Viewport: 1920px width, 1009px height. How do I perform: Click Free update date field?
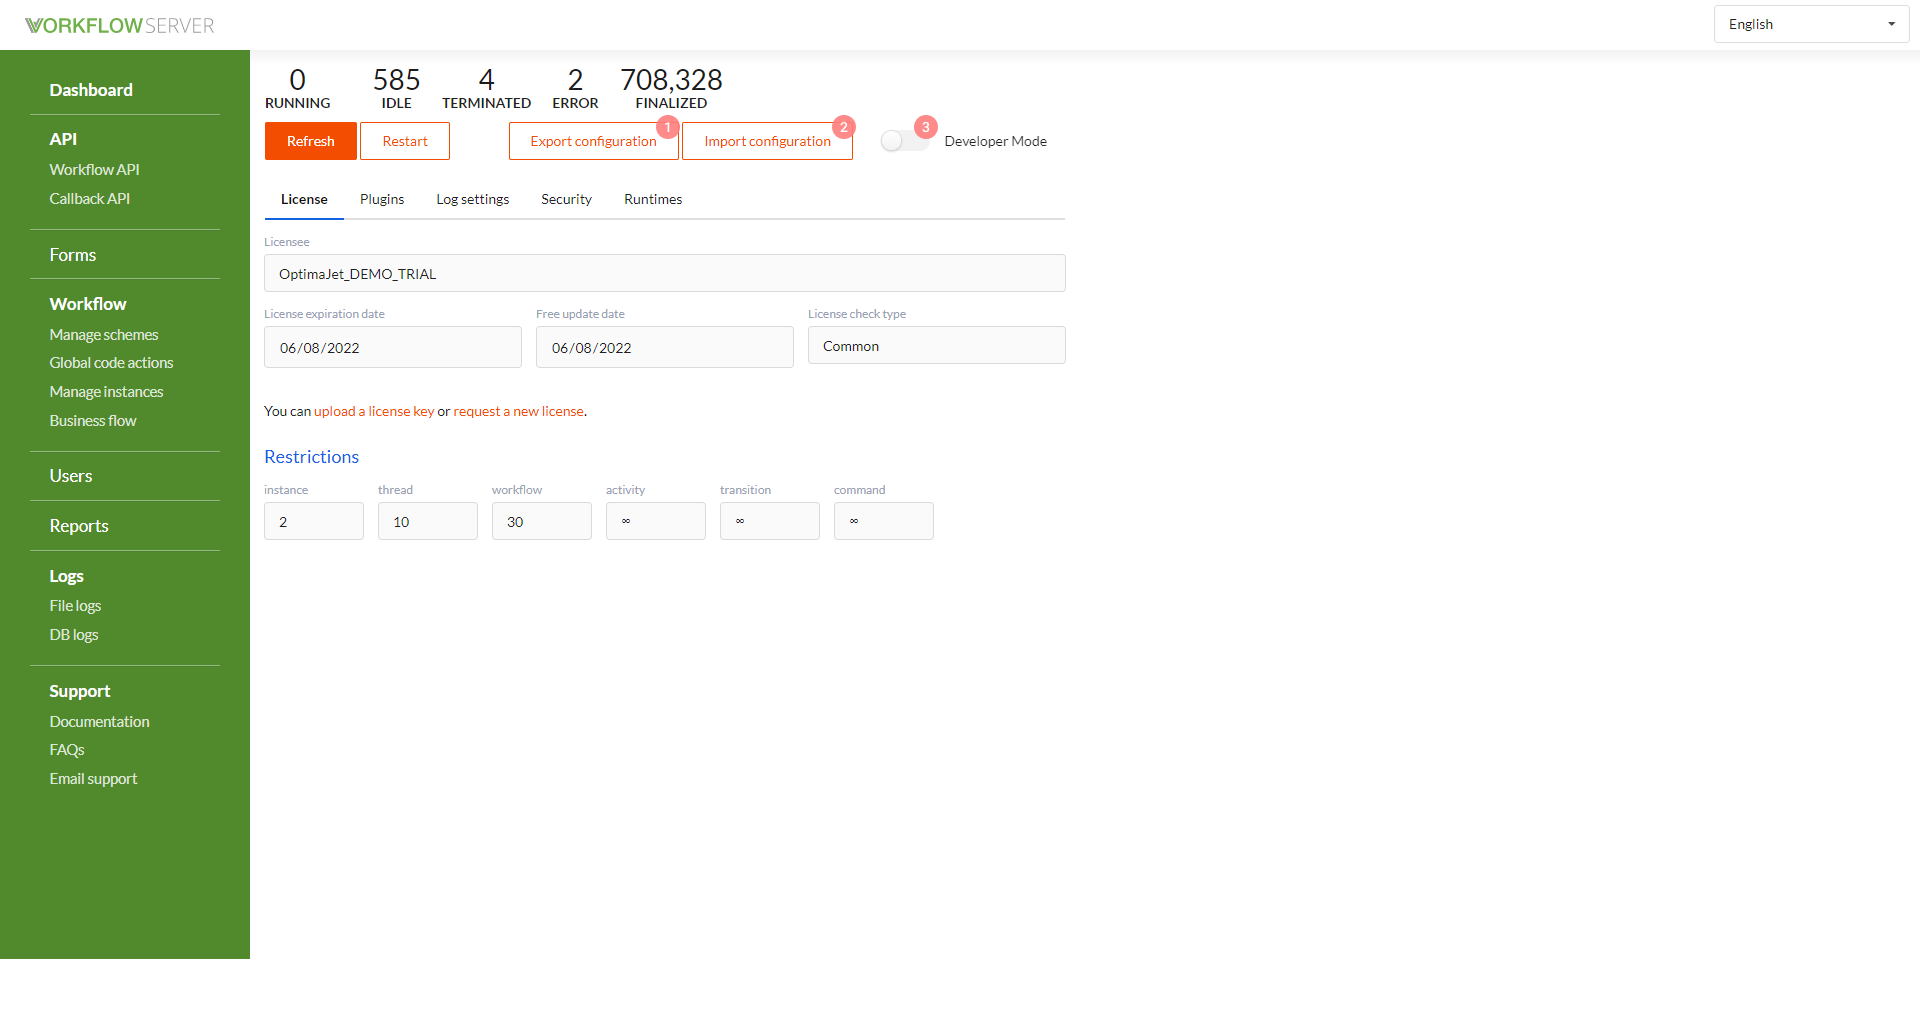pyautogui.click(x=665, y=347)
